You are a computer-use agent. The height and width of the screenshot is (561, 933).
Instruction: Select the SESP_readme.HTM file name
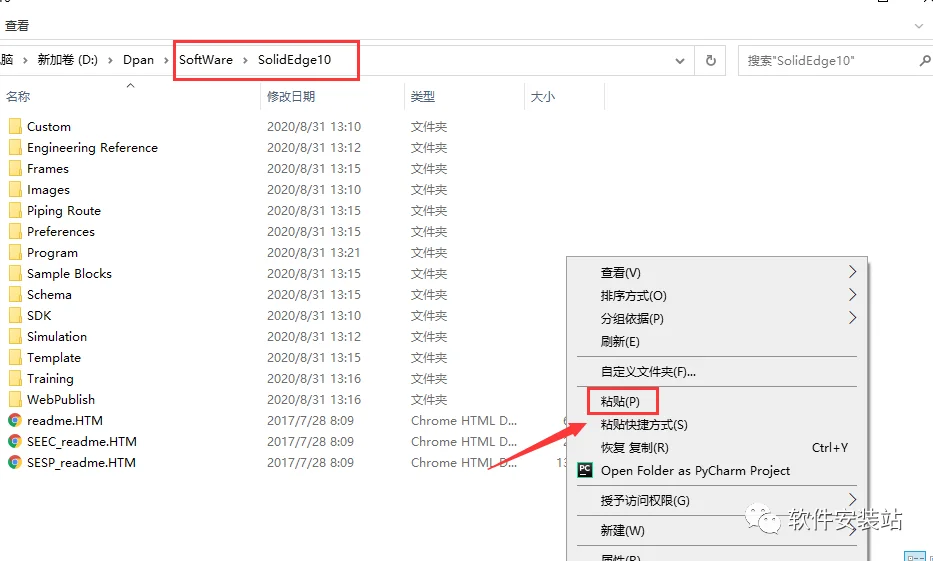click(x=81, y=462)
